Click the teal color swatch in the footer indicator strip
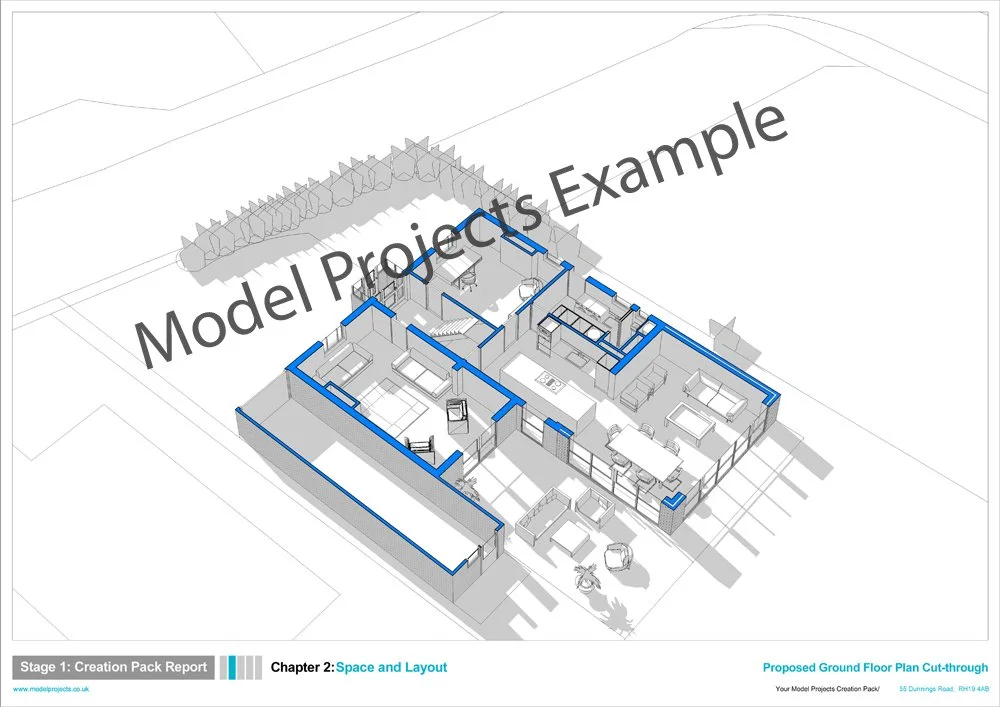 231,666
